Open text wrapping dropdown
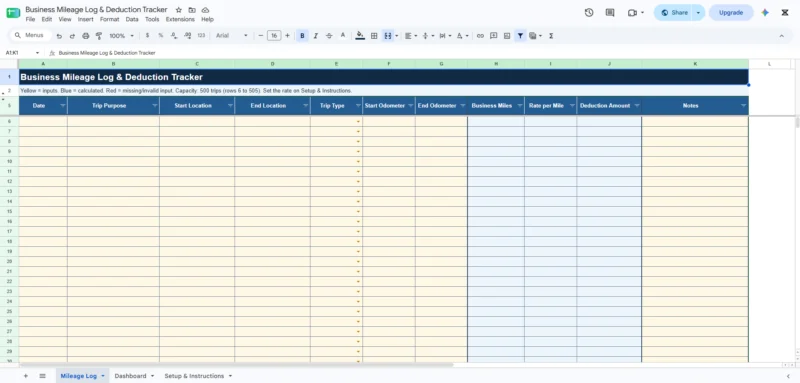 [445, 36]
